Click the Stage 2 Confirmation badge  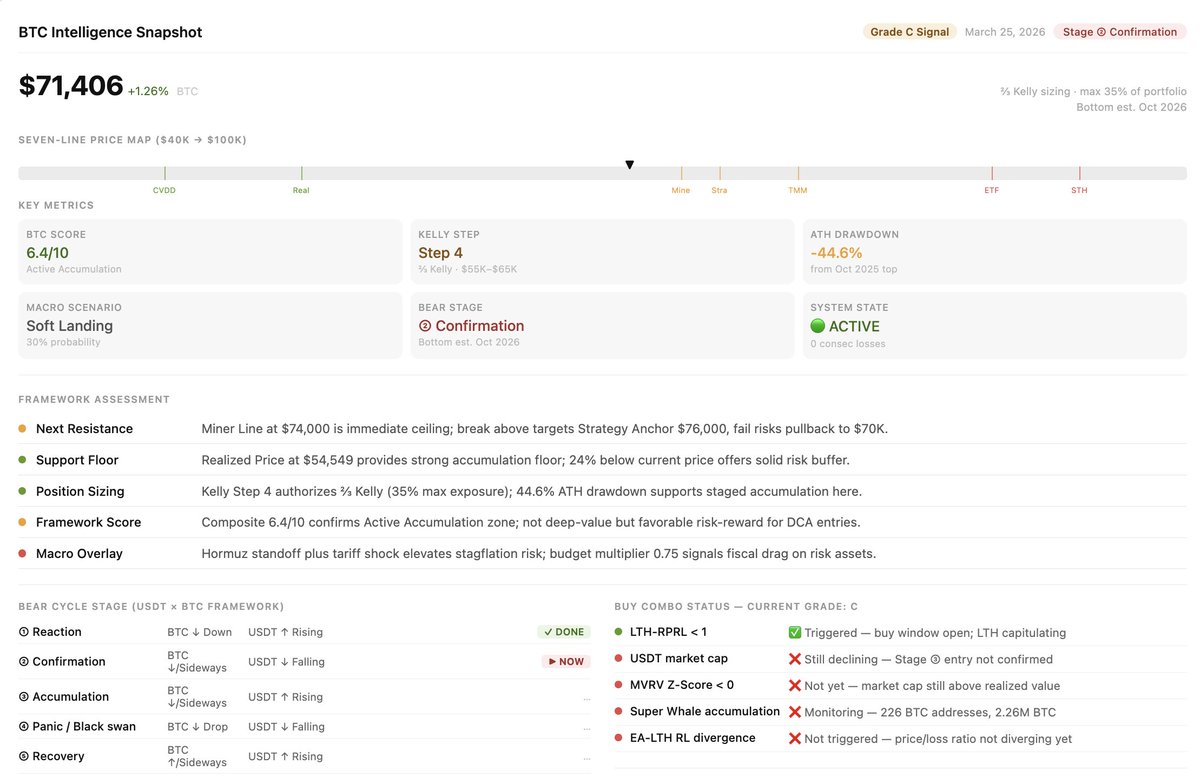pos(1120,32)
